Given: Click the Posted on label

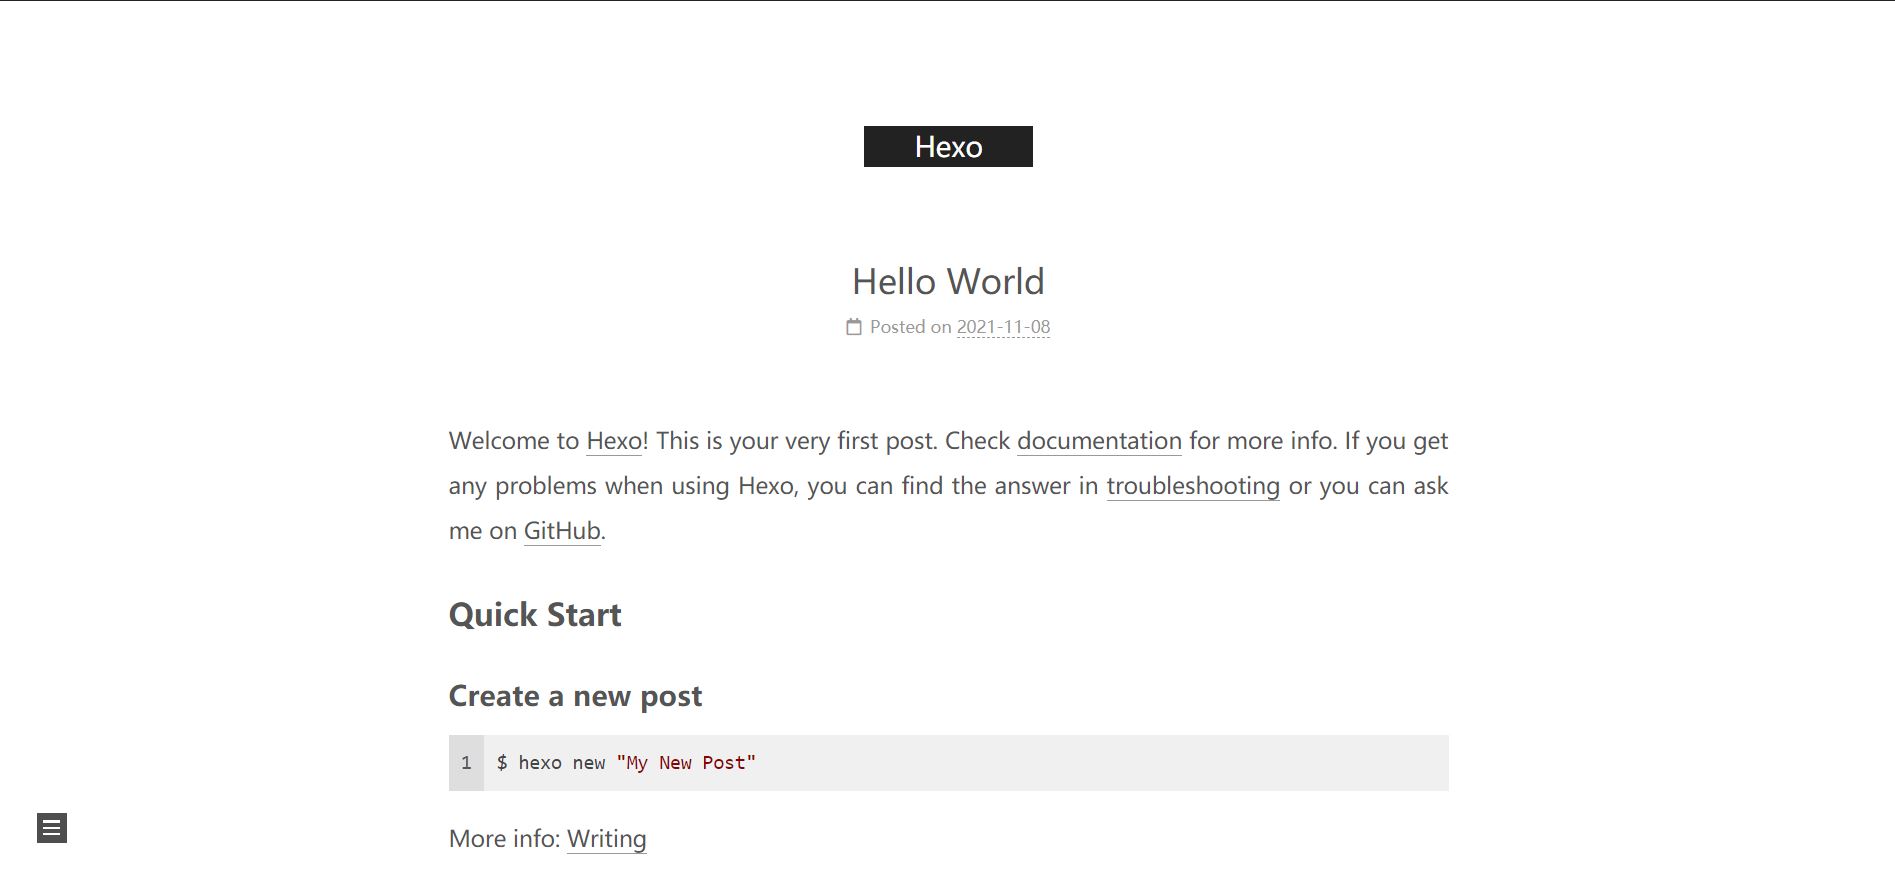Looking at the screenshot, I should click(x=910, y=327).
